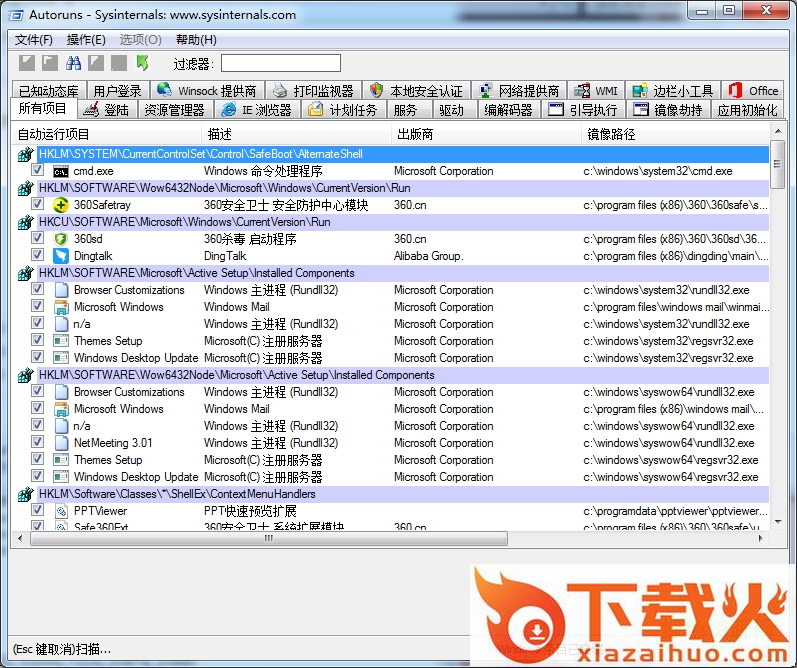Screen dimensions: 797x668
Task: Click inside the 过滤器 filter field
Action: click(x=281, y=64)
